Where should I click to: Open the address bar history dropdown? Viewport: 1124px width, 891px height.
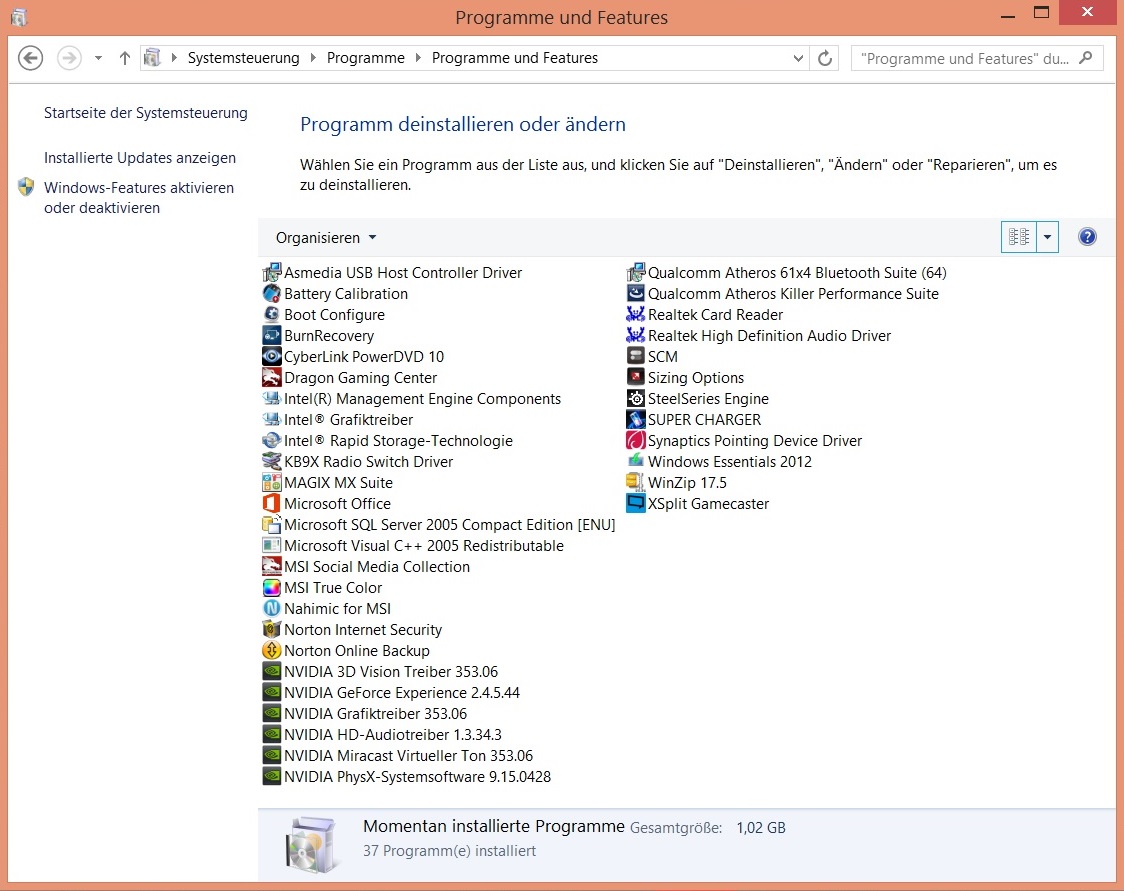pos(798,58)
